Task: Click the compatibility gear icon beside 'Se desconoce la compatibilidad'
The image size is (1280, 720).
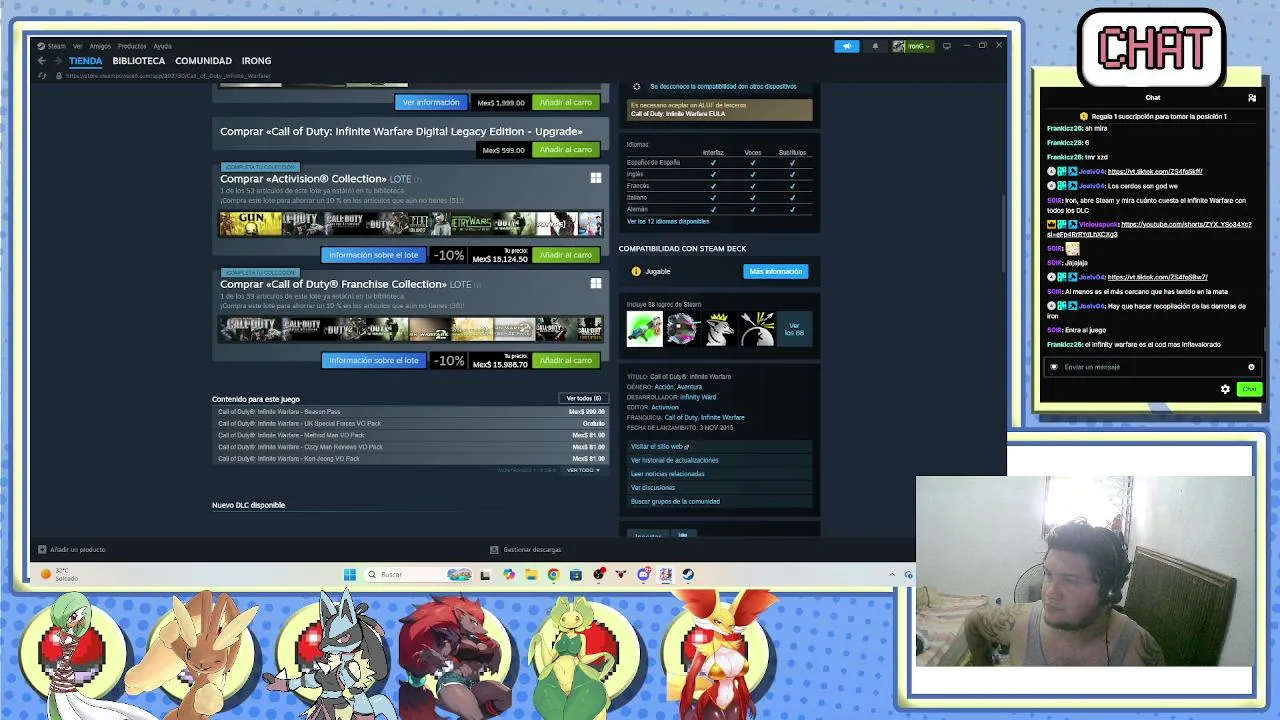Action: pos(636,87)
